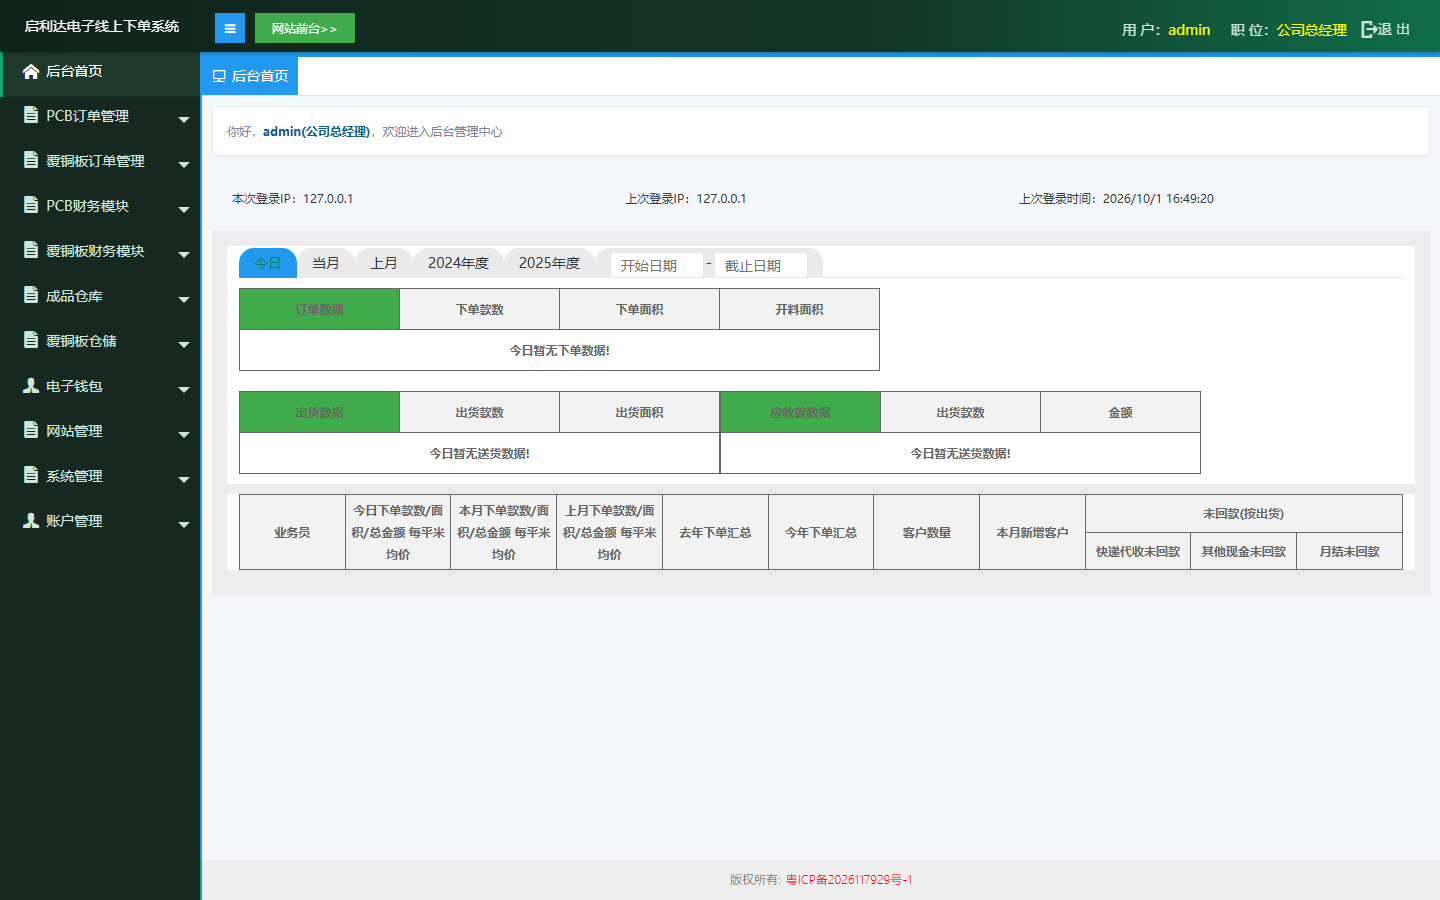Click the document icon next to 覆铜板仓储

tap(31, 340)
